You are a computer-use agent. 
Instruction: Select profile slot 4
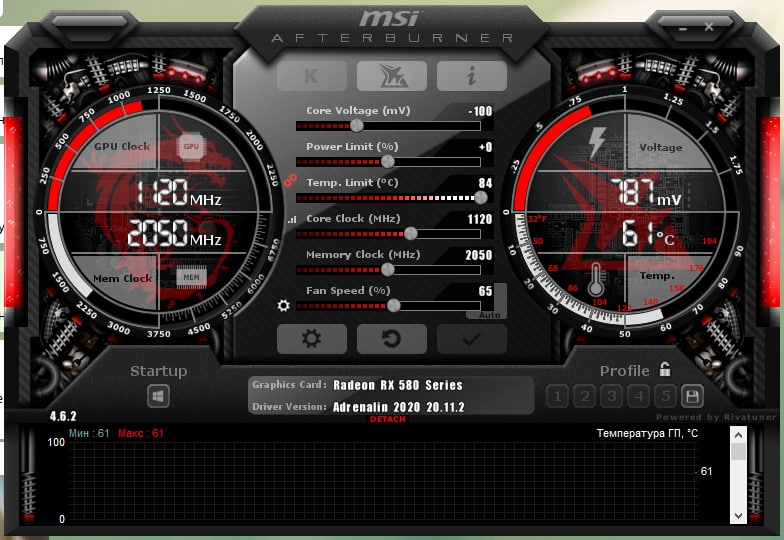638,396
